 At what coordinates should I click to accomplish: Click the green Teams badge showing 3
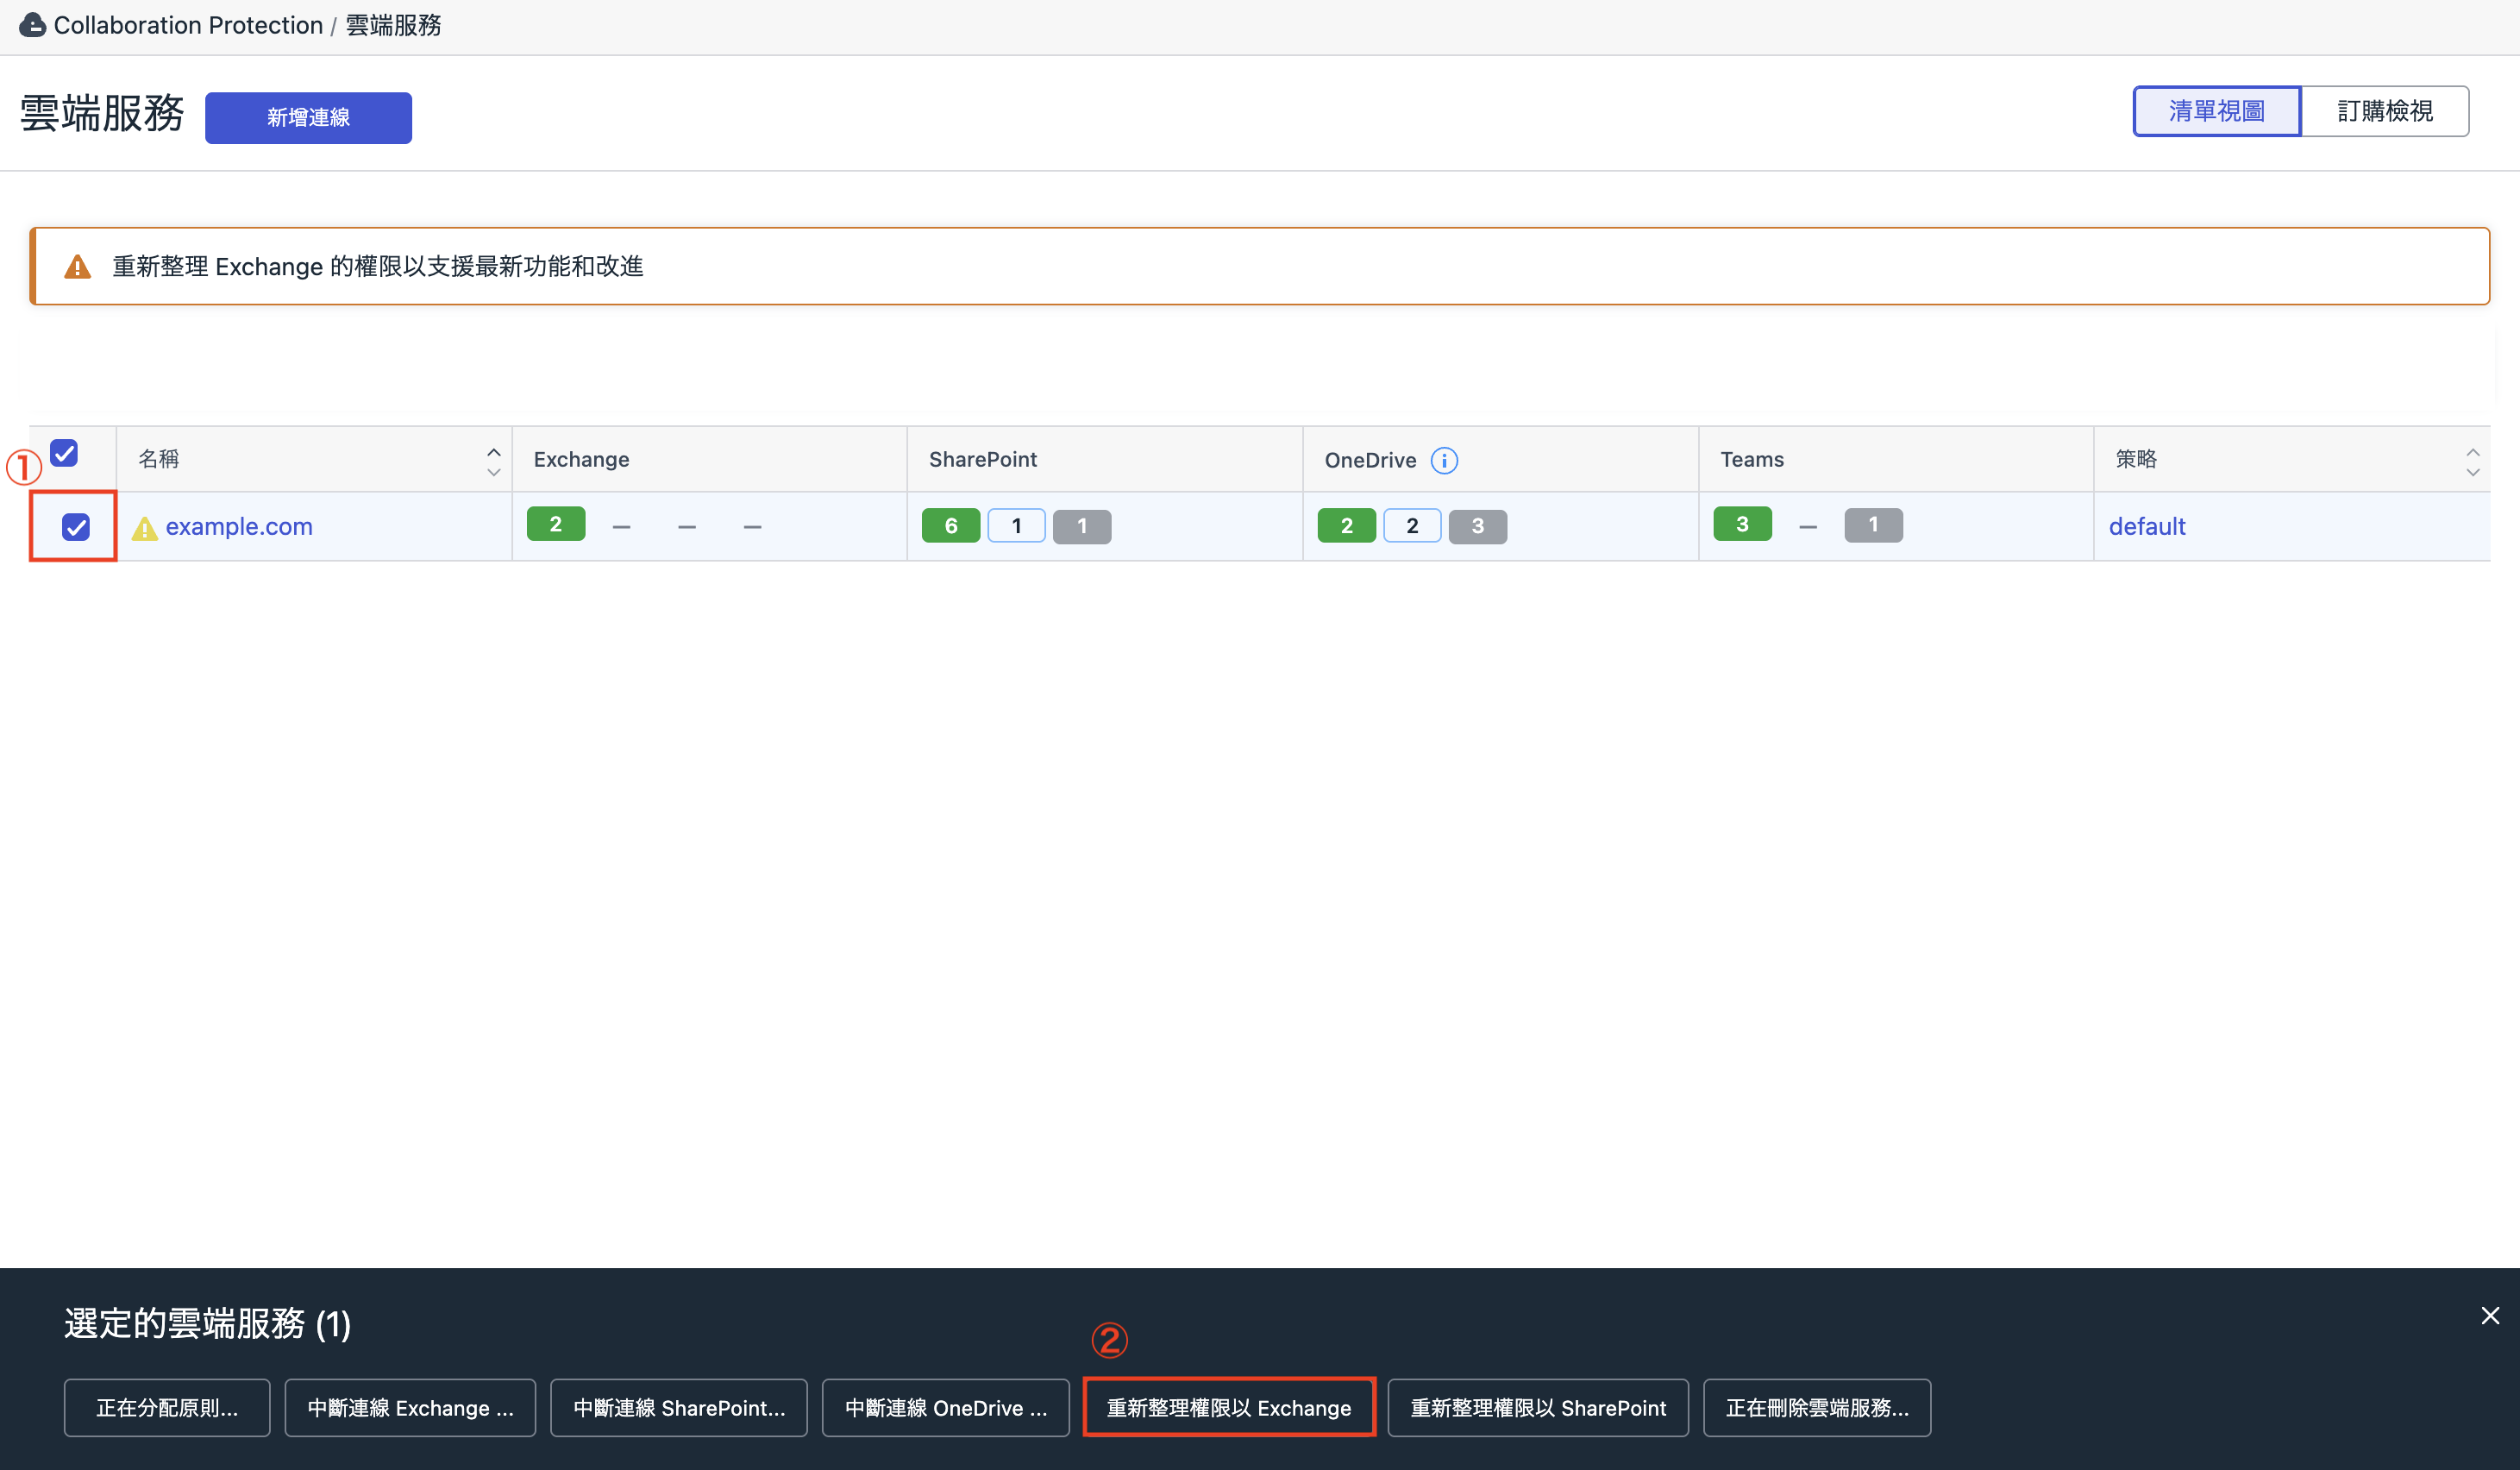[1743, 524]
